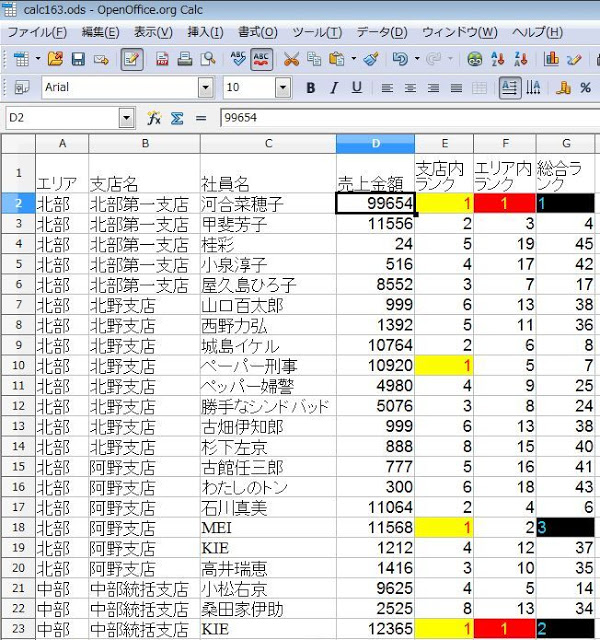Click column D header
This screenshot has height=640, width=600.
click(375, 144)
